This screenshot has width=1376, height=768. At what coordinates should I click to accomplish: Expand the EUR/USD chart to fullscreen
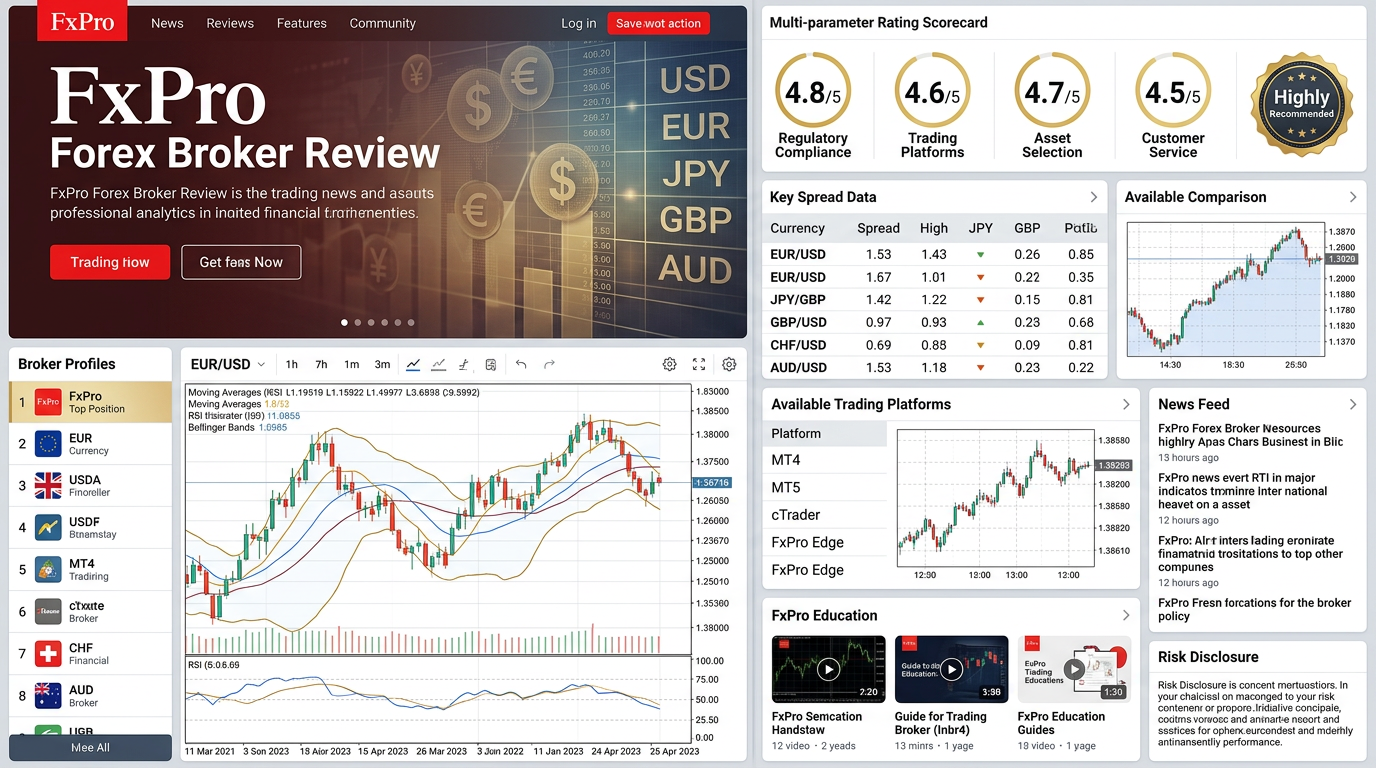pos(699,364)
